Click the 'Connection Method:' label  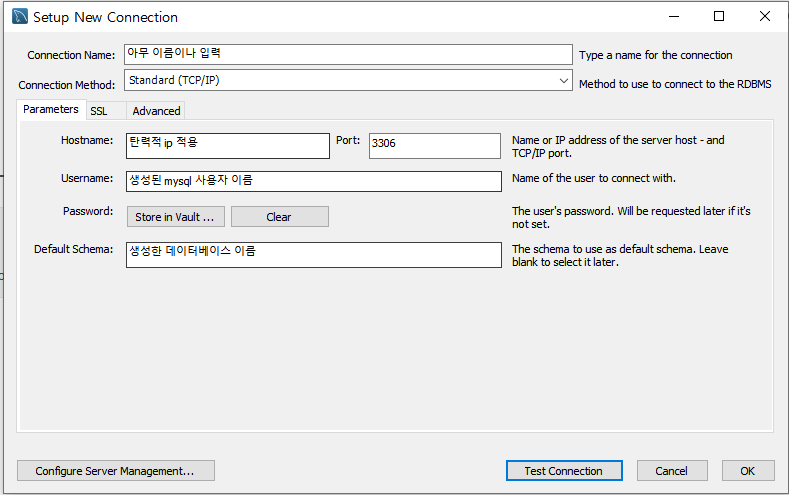[x=67, y=85]
